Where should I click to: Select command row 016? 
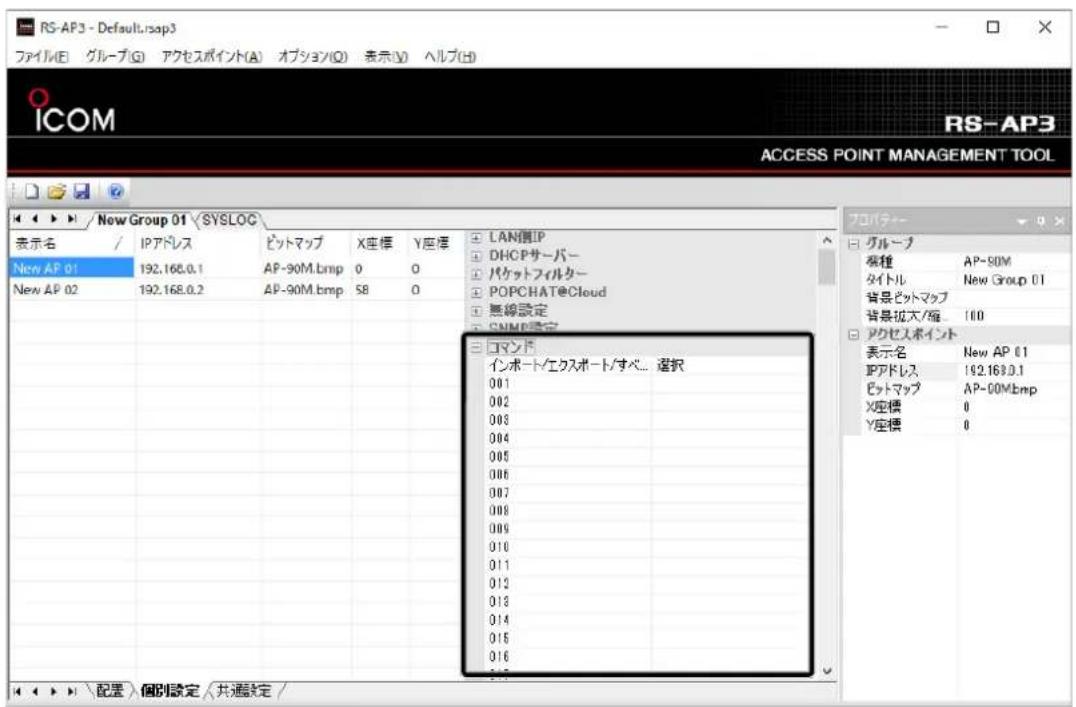(646, 656)
